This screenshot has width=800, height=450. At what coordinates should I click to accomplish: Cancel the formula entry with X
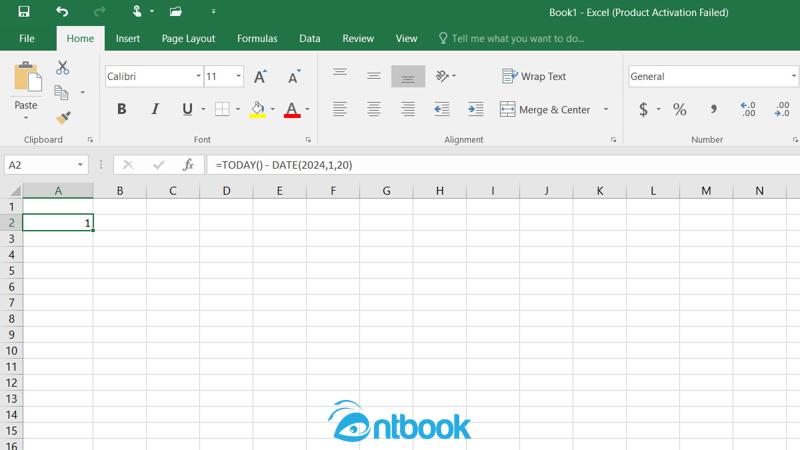(128, 165)
